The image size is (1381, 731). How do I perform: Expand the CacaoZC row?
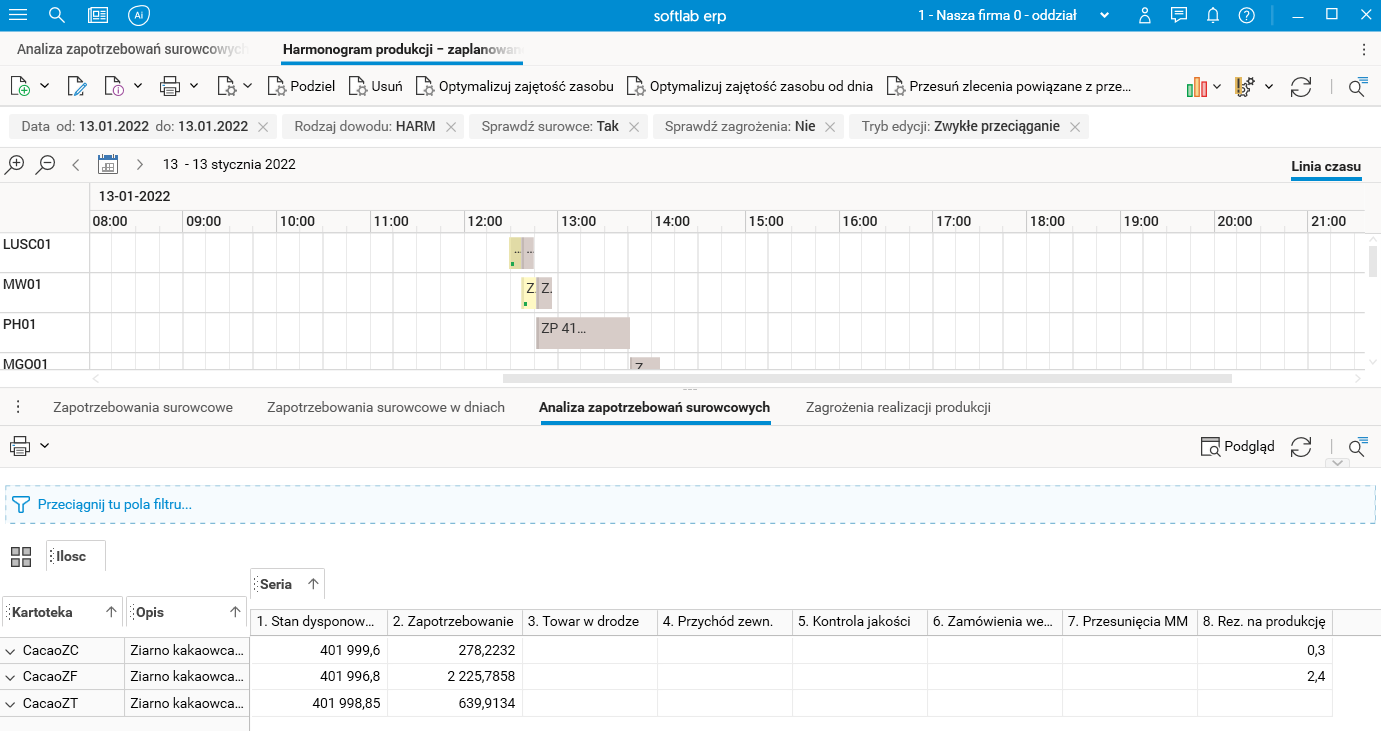tap(11, 651)
